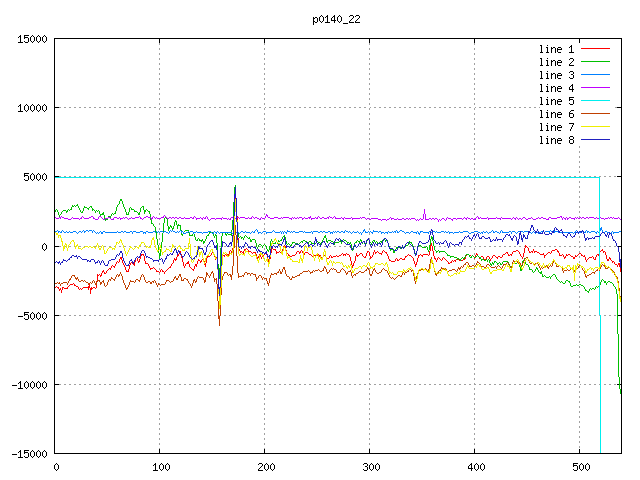
Task: Click the magenta sample line beside line 4
Action: (x=595, y=88)
